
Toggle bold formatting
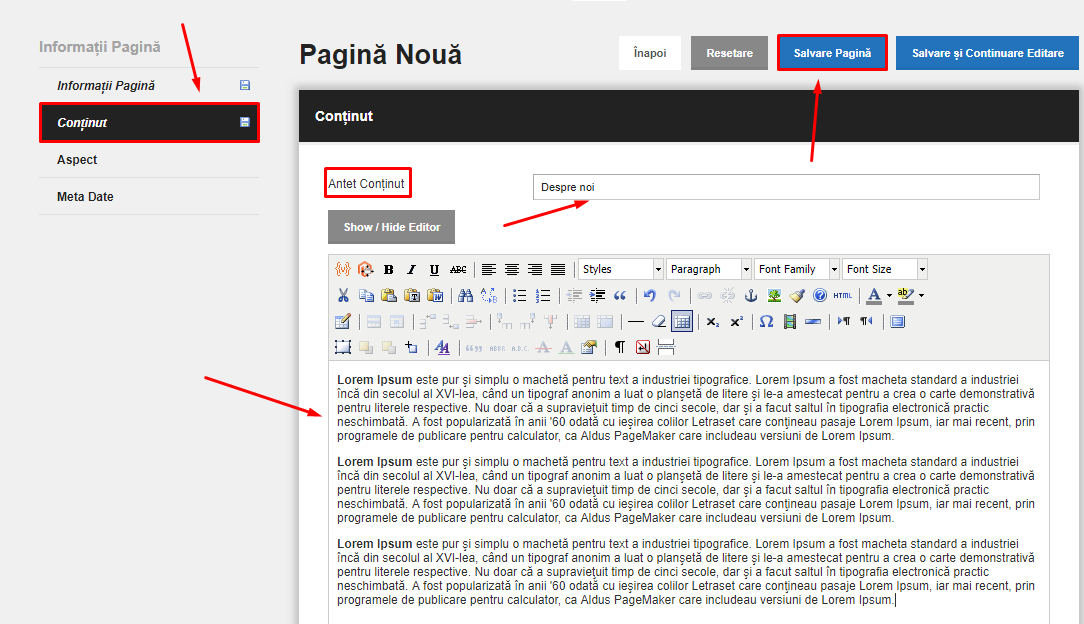(389, 270)
